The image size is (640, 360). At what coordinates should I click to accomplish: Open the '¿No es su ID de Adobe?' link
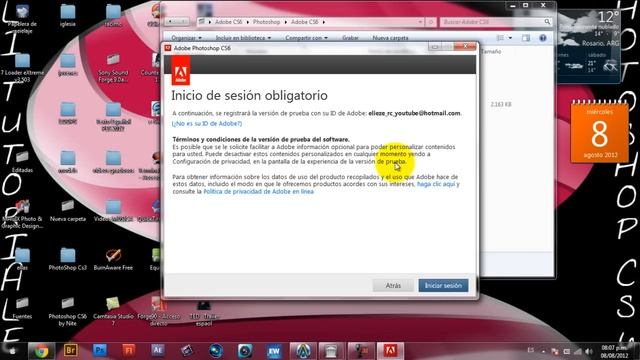pyautogui.click(x=207, y=123)
